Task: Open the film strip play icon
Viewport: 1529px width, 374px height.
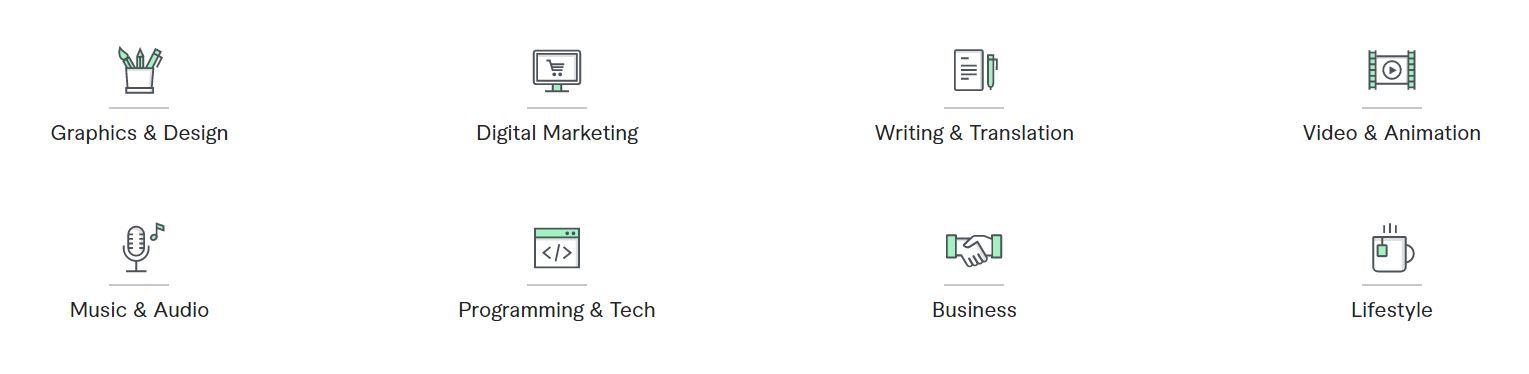Action: tap(1392, 70)
